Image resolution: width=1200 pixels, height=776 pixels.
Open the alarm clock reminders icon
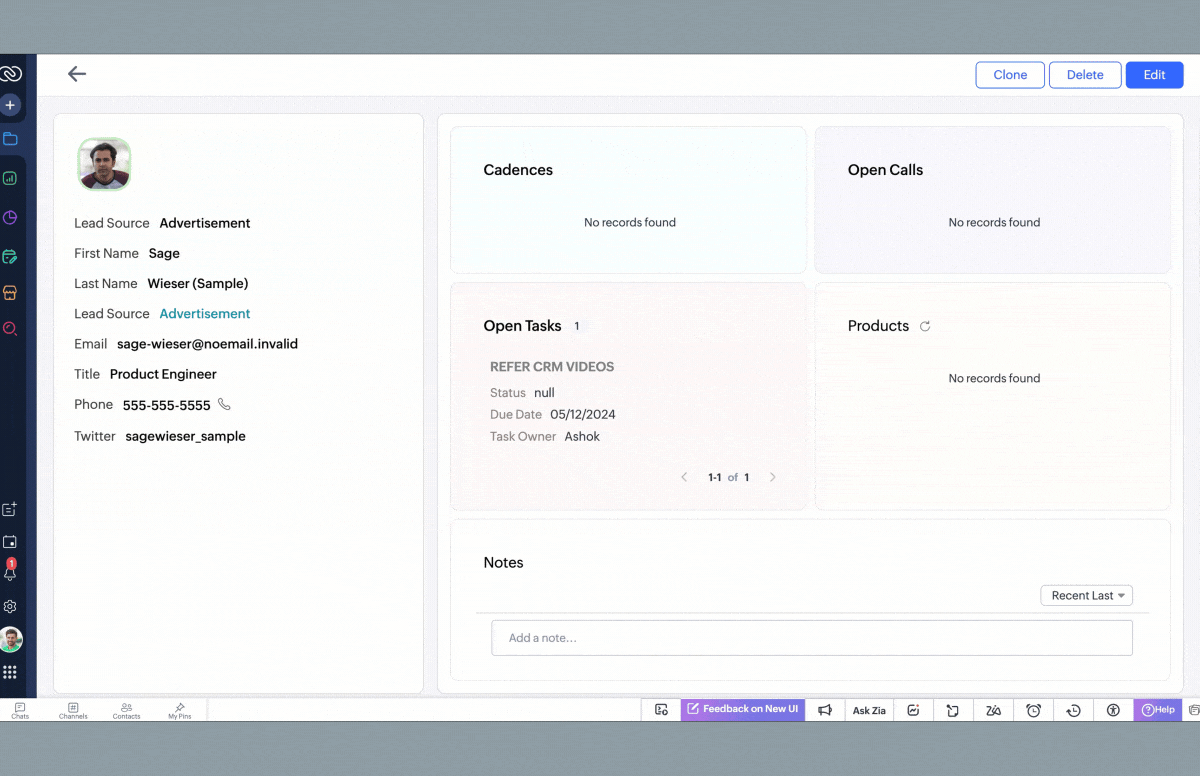pyautogui.click(x=1033, y=710)
